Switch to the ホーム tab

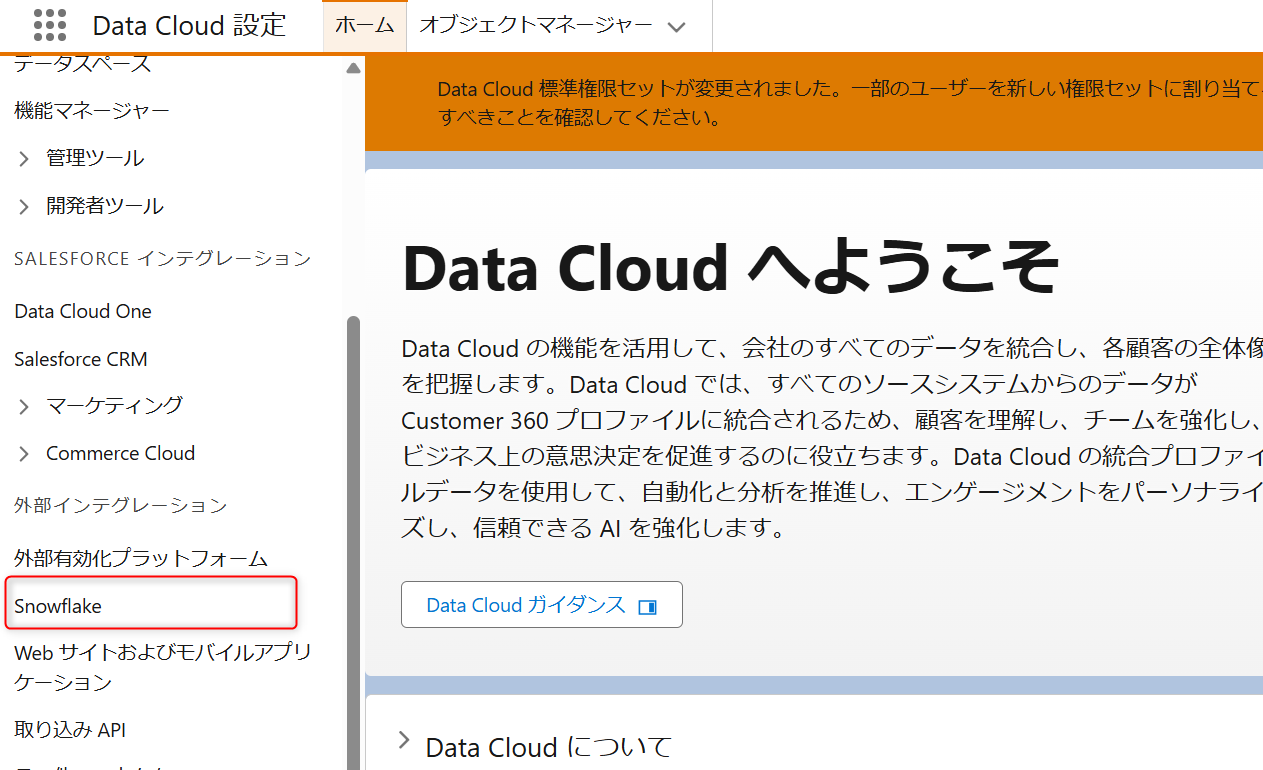tap(364, 25)
